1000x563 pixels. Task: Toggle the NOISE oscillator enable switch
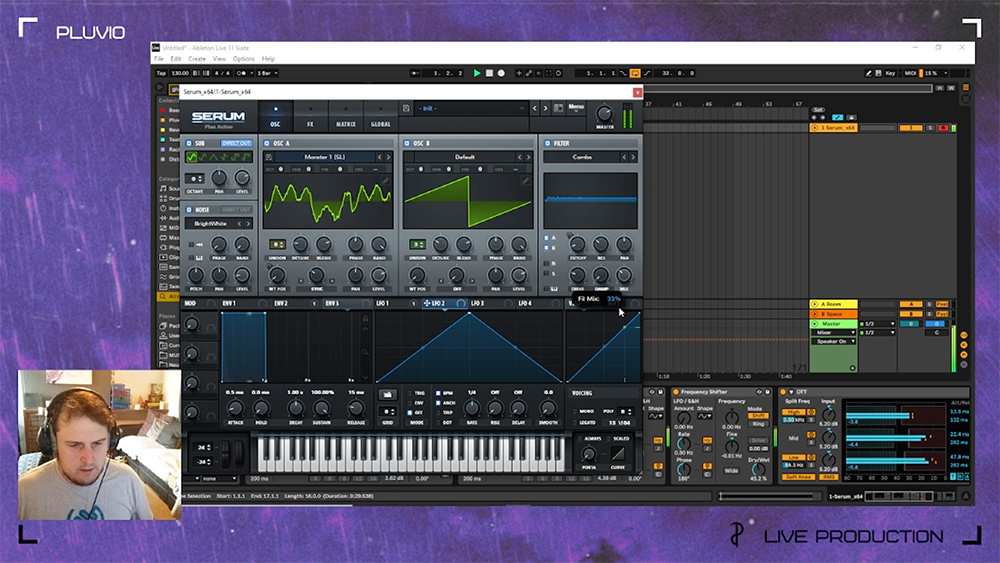click(189, 210)
